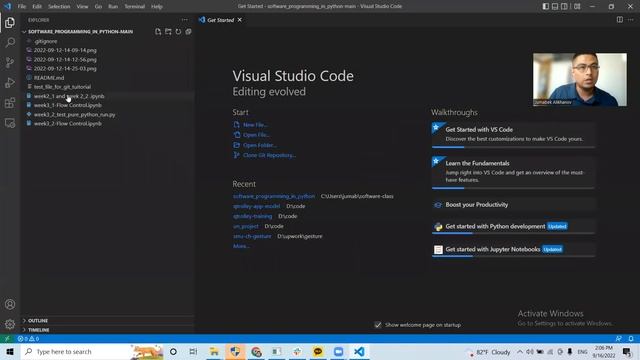Open the README.md file
This screenshot has width=640, height=360.
pos(49,78)
